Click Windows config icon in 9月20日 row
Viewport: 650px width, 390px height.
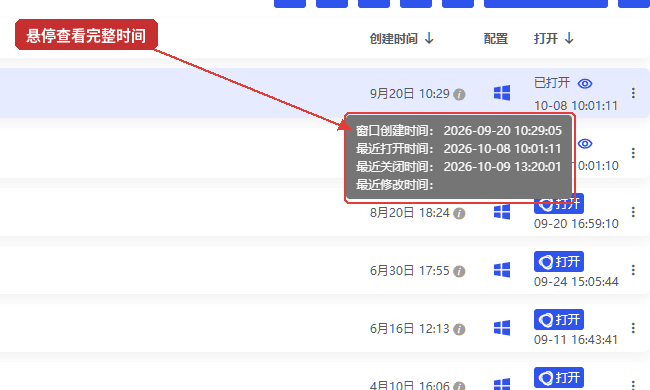click(502, 93)
